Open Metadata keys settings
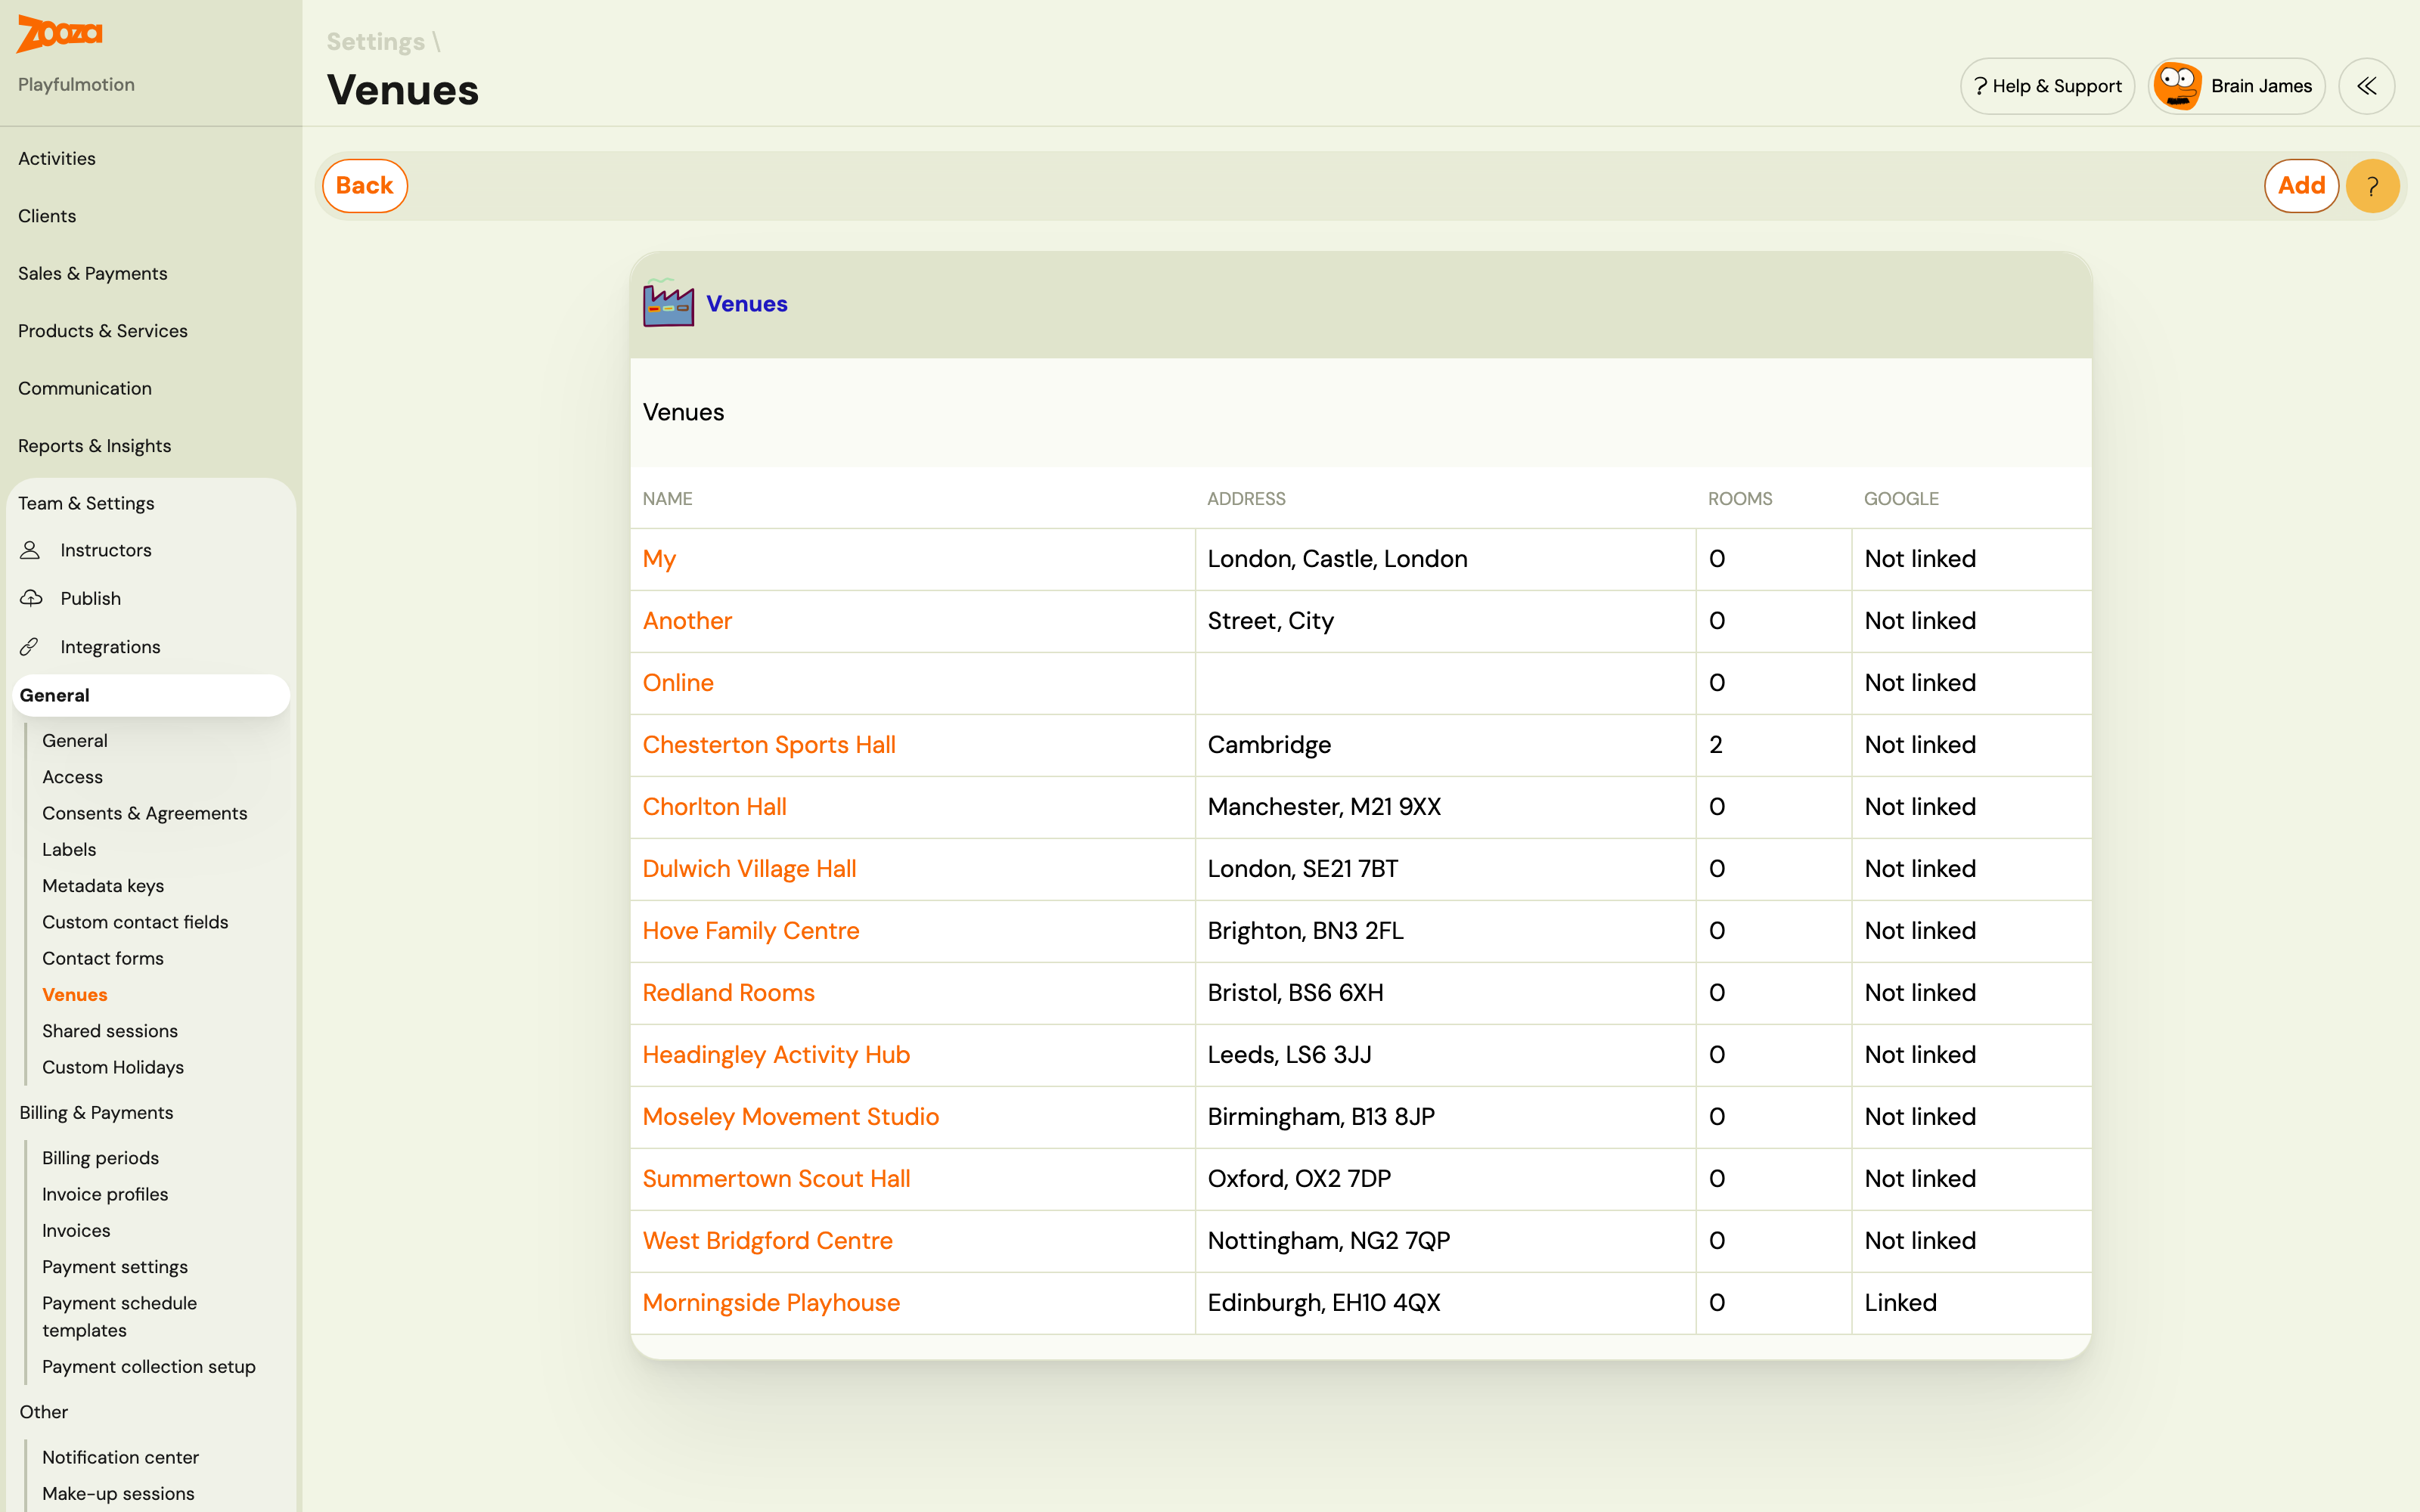Viewport: 2420px width, 1512px height. click(103, 886)
